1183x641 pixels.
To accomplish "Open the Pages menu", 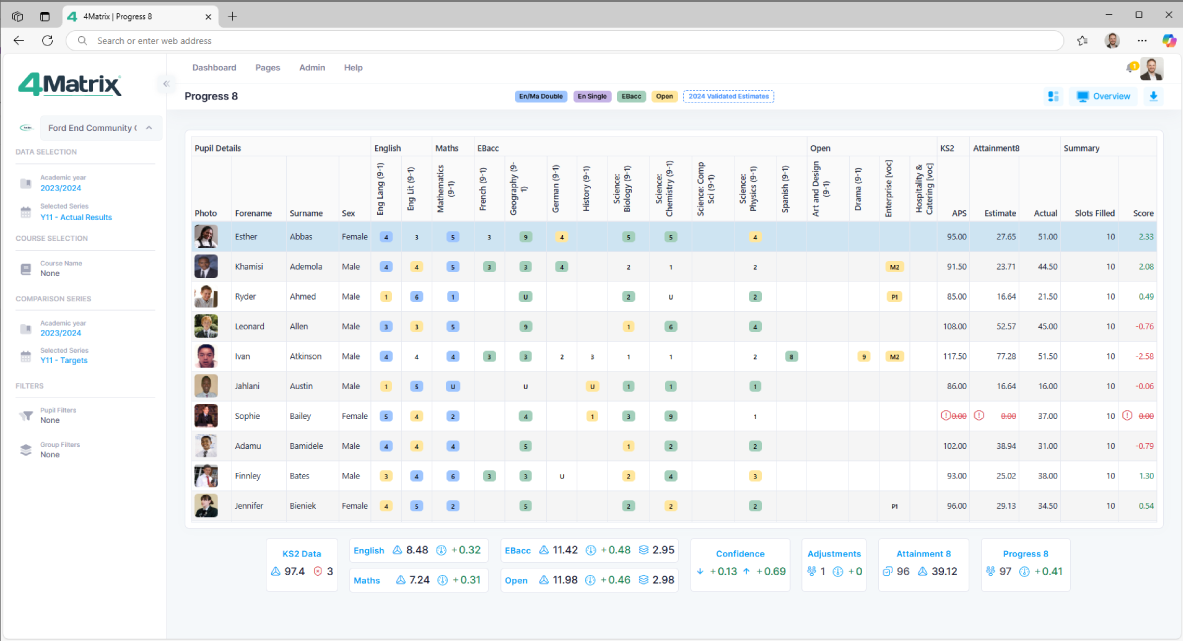I will coord(267,68).
